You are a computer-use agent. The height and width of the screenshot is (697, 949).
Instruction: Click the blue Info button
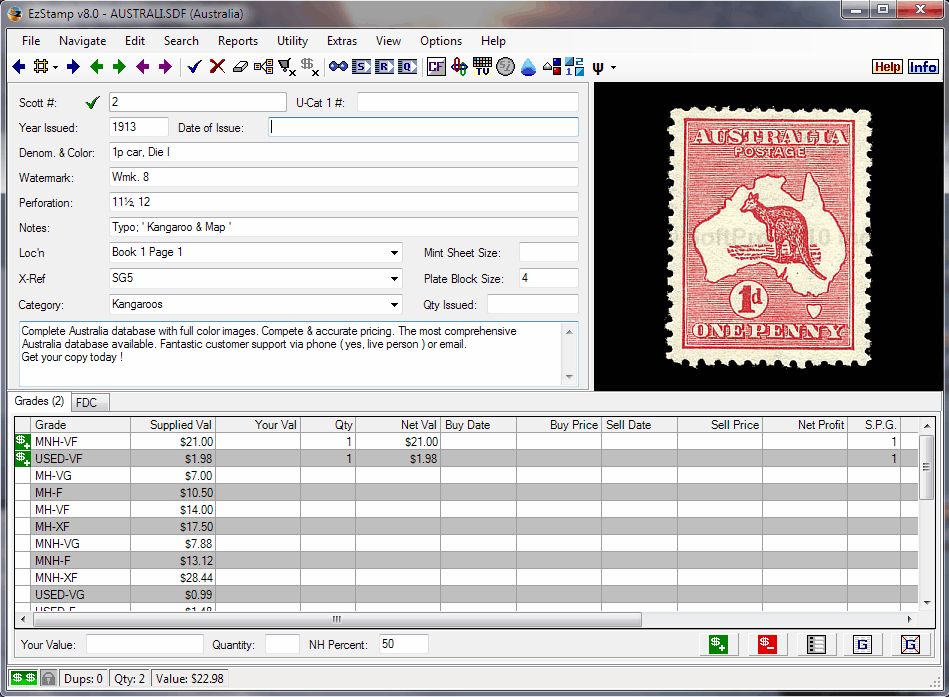923,67
